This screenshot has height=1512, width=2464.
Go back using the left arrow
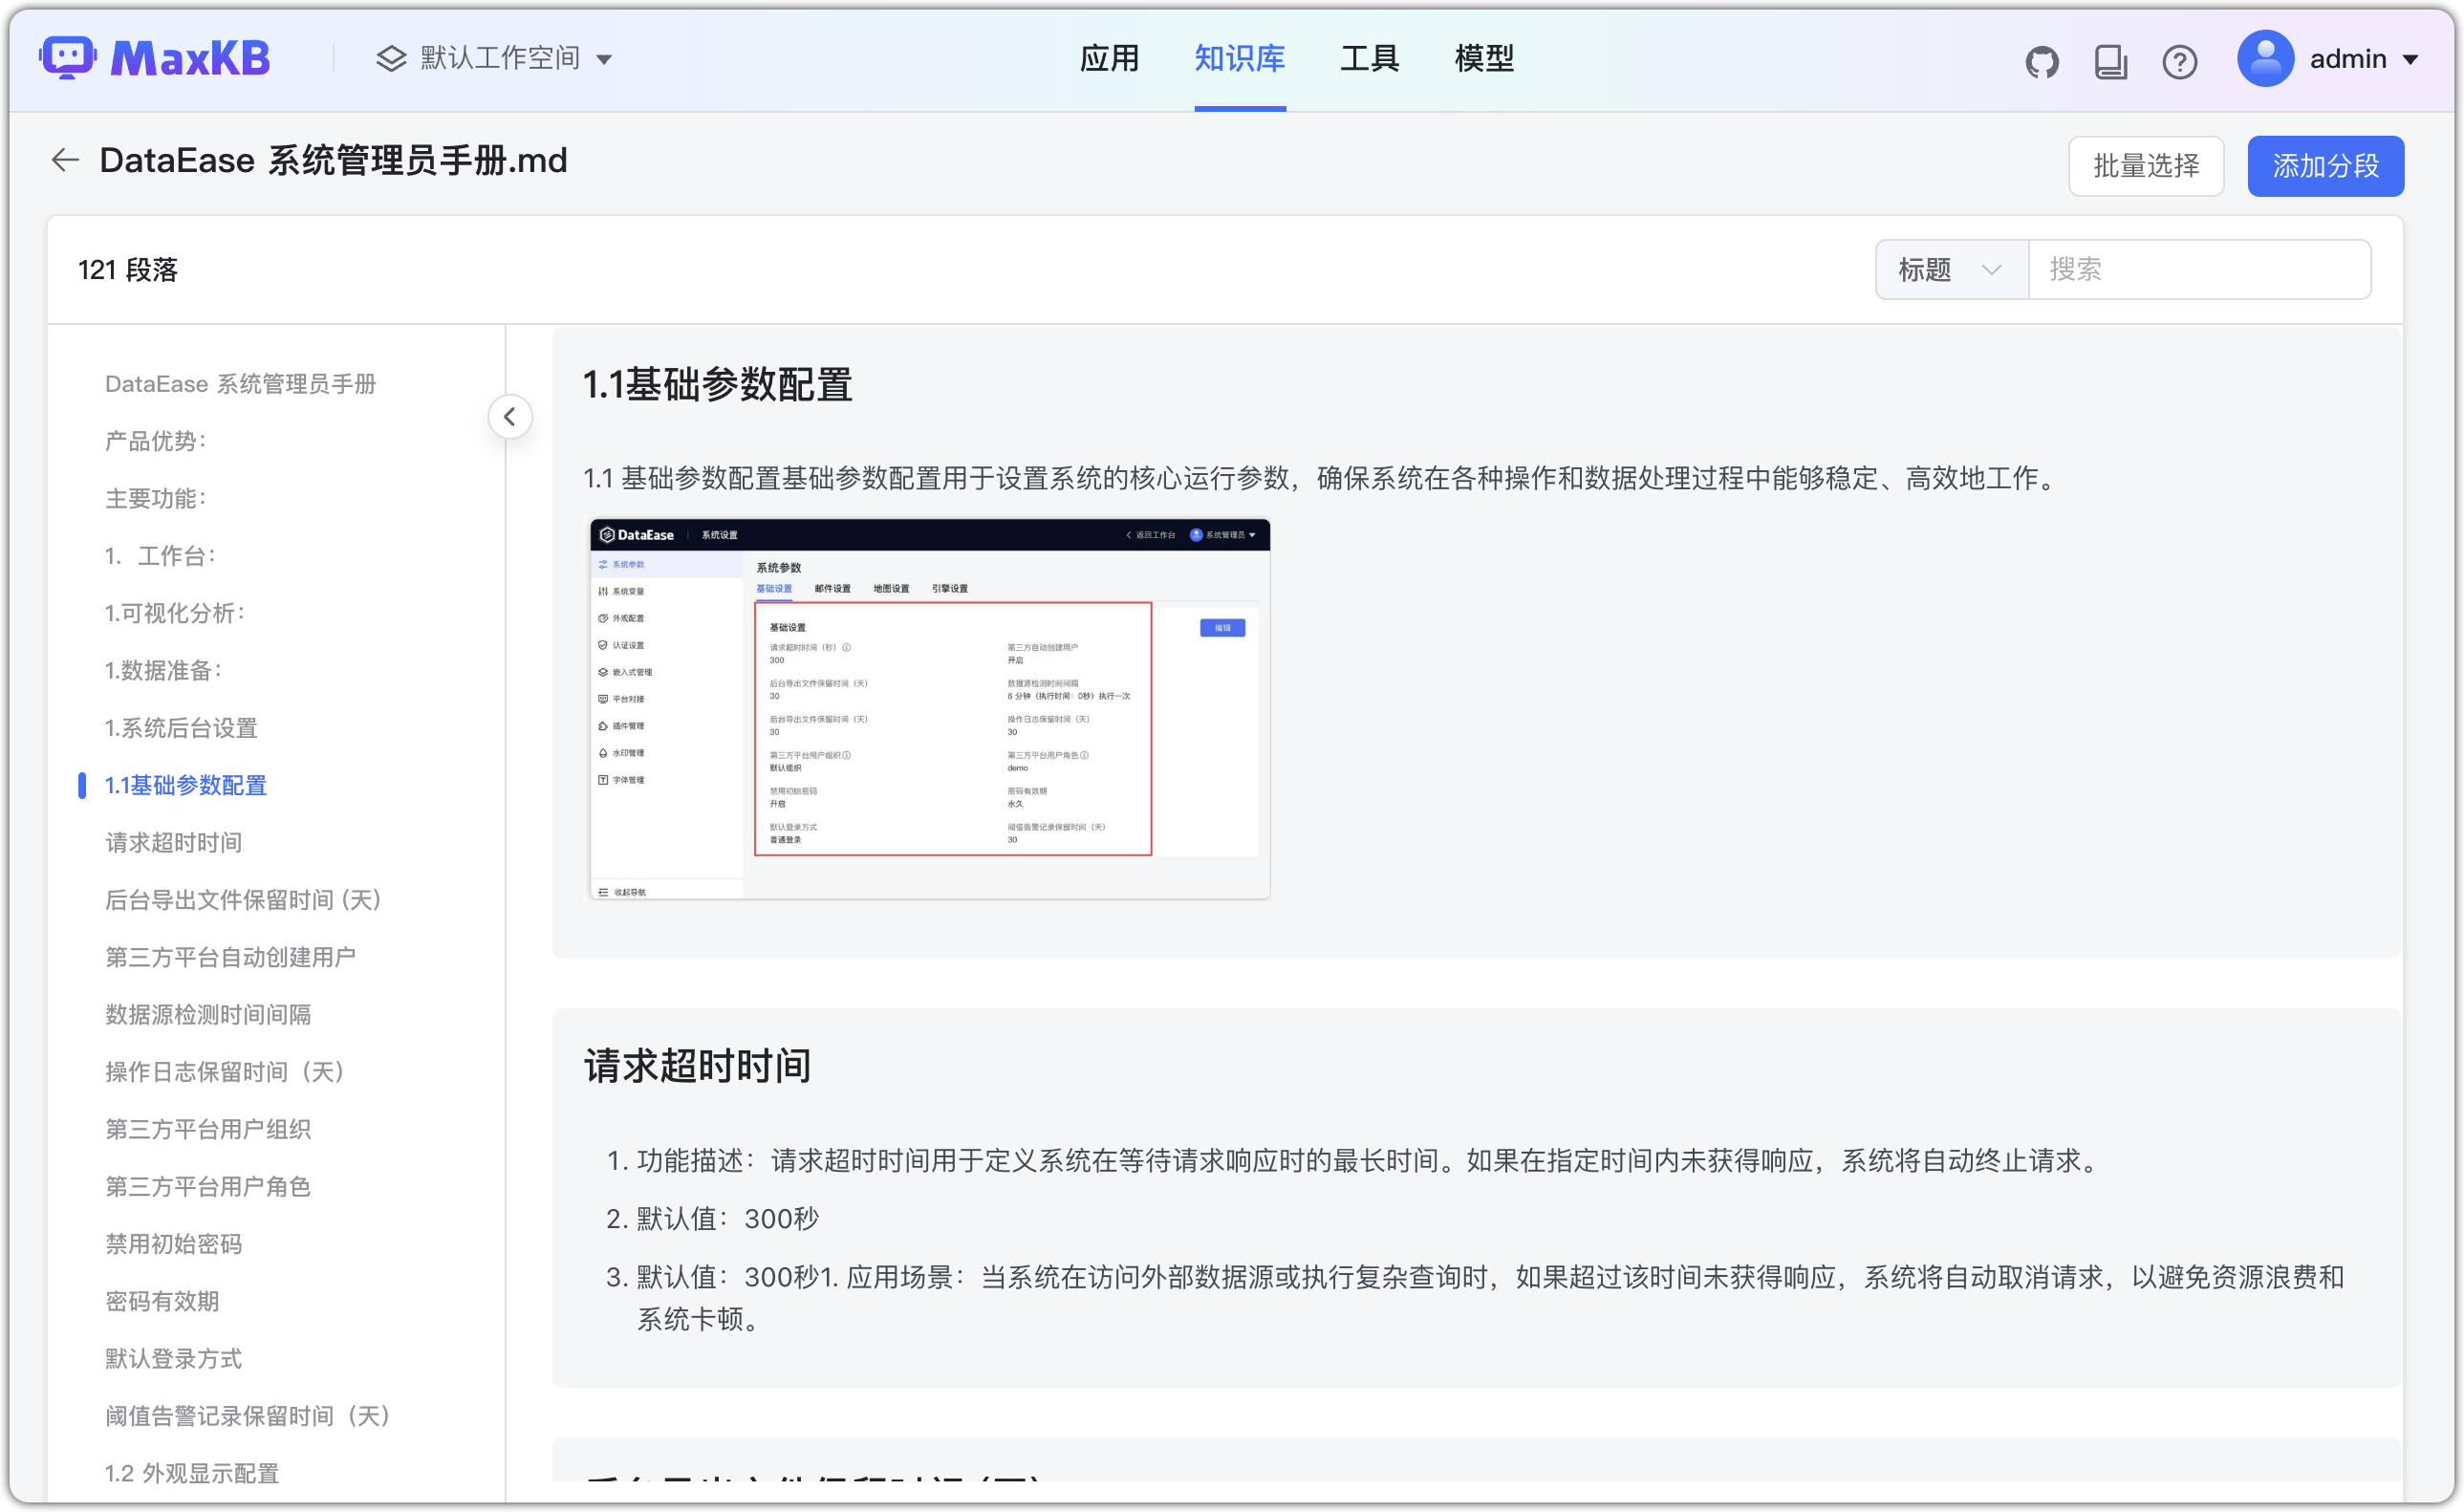coord(65,160)
